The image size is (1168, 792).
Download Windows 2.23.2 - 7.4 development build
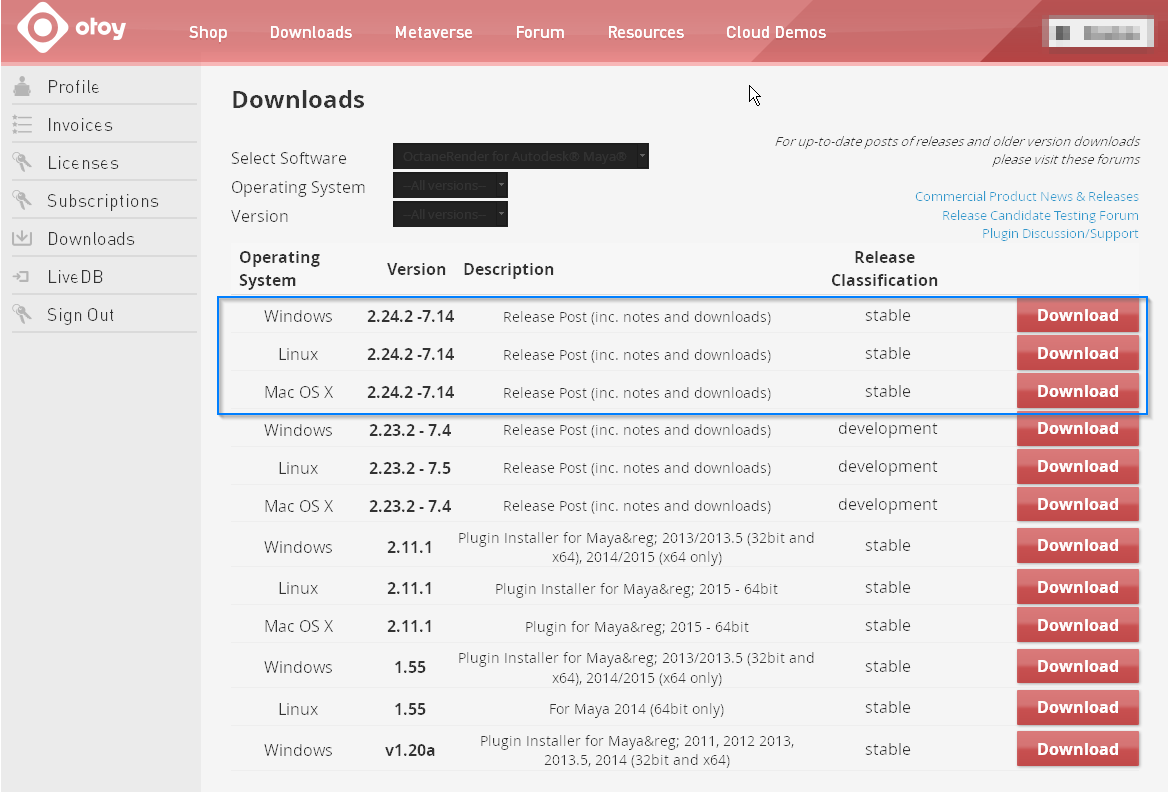click(x=1078, y=428)
